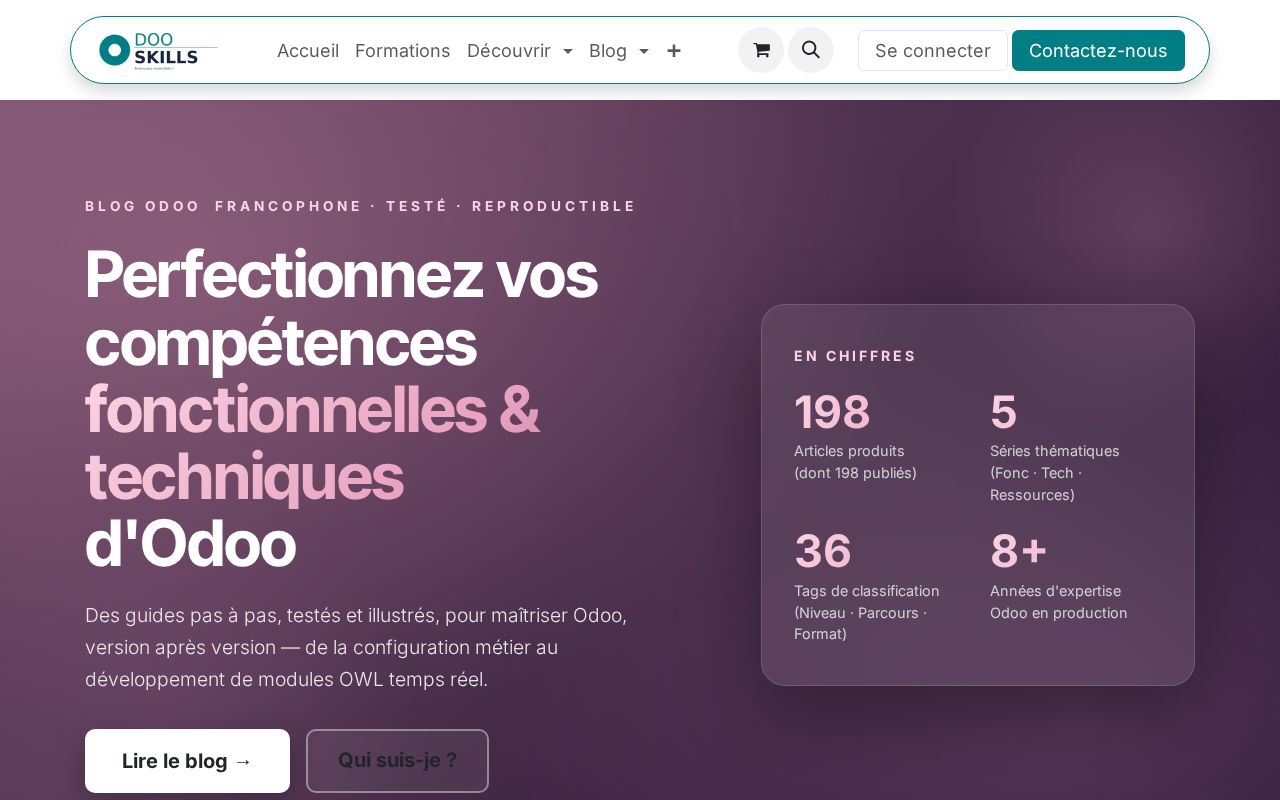Click the Perfectionnez vos compétences heading
This screenshot has height=800, width=1280.
(x=341, y=408)
